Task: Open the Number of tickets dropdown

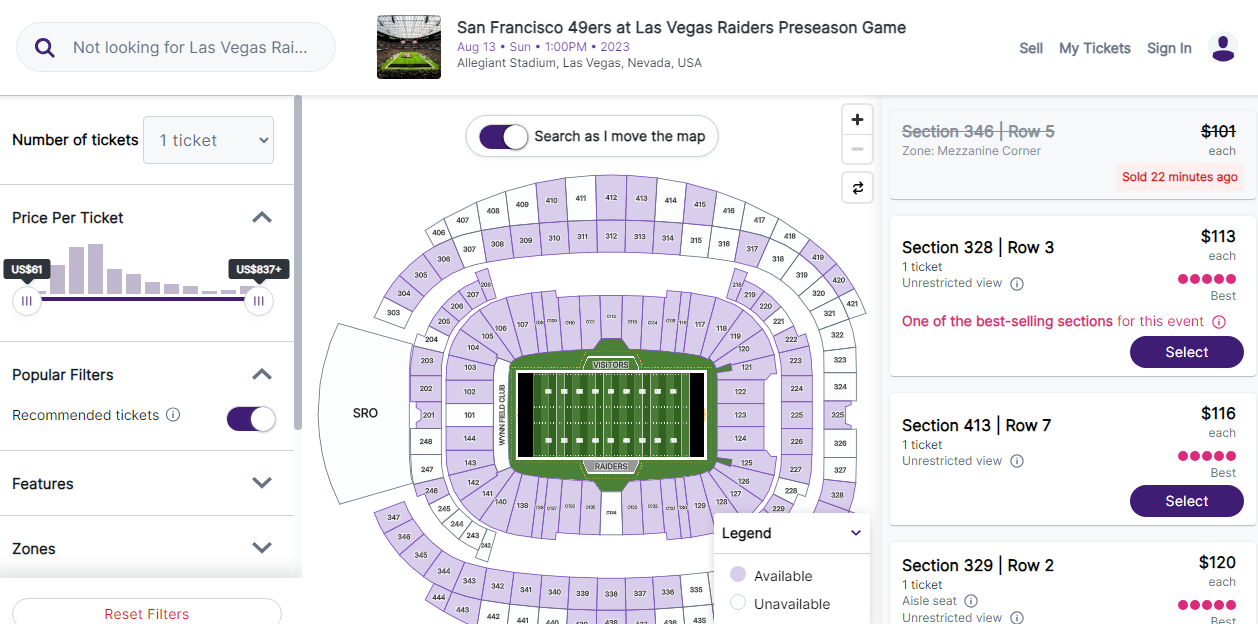Action: pyautogui.click(x=208, y=140)
